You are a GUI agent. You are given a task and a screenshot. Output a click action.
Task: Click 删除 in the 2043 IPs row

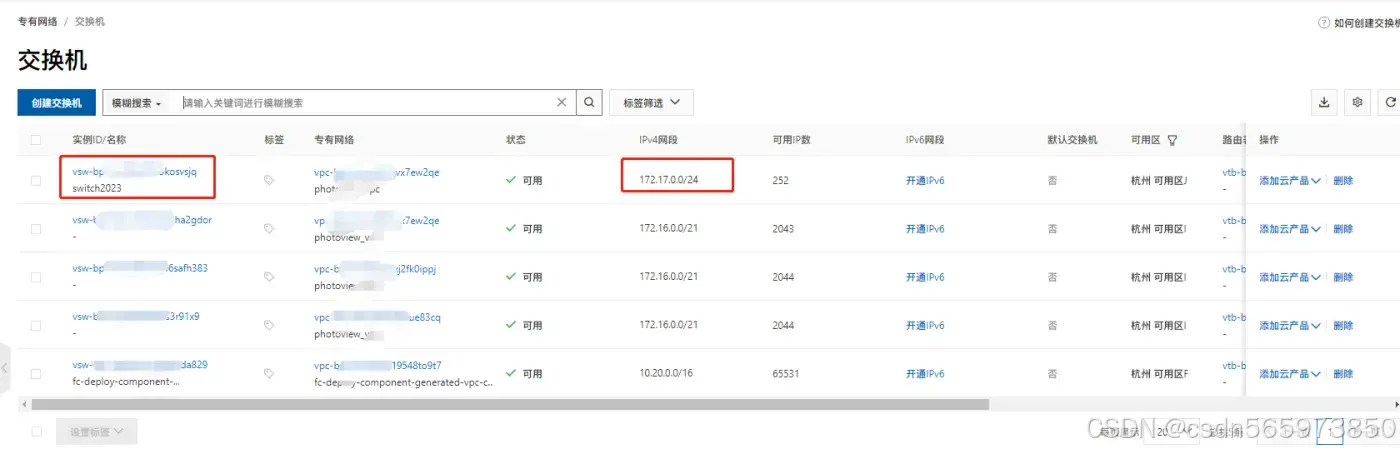[x=1343, y=229]
